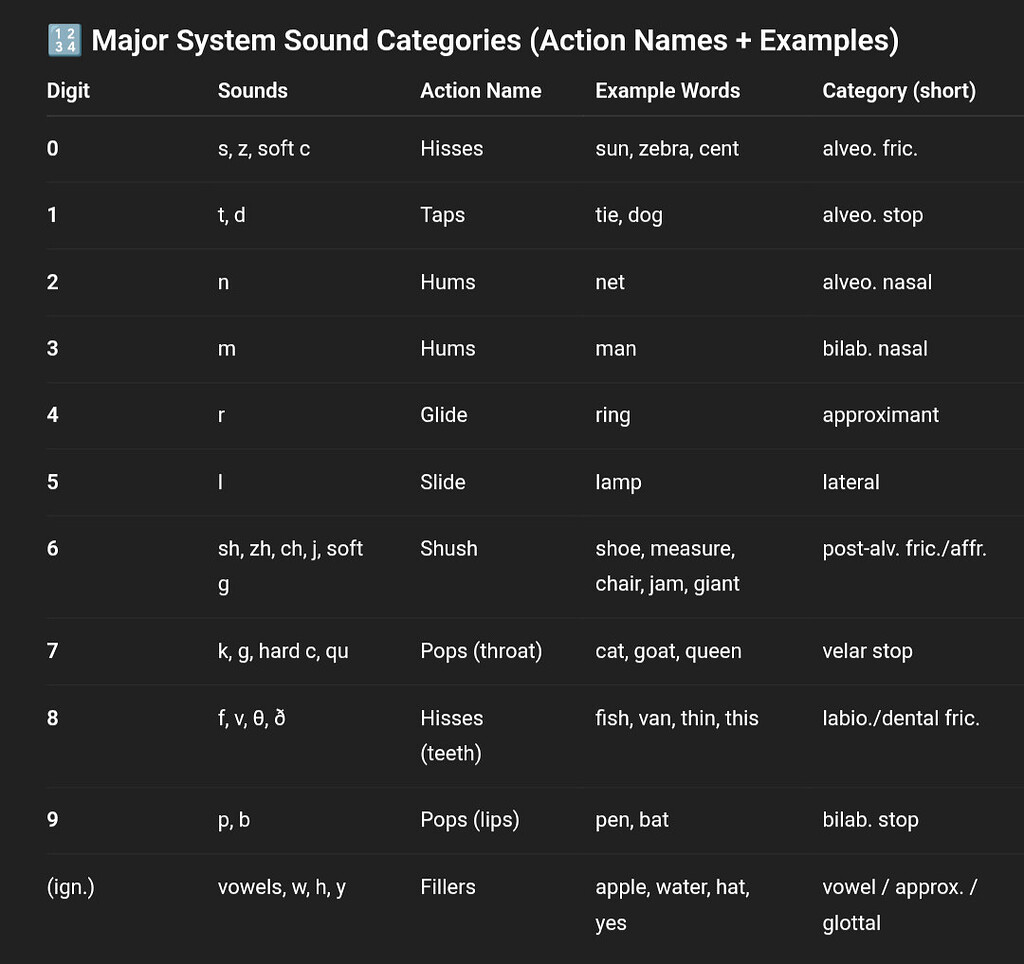Click the "alveo. stop" category cell

pyautogui.click(x=872, y=215)
